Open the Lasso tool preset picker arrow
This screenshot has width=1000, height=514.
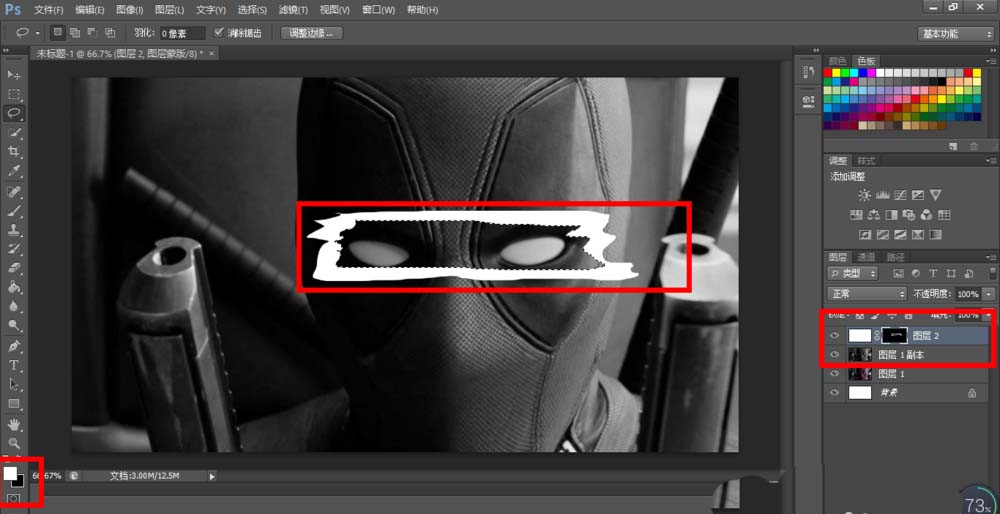38,33
